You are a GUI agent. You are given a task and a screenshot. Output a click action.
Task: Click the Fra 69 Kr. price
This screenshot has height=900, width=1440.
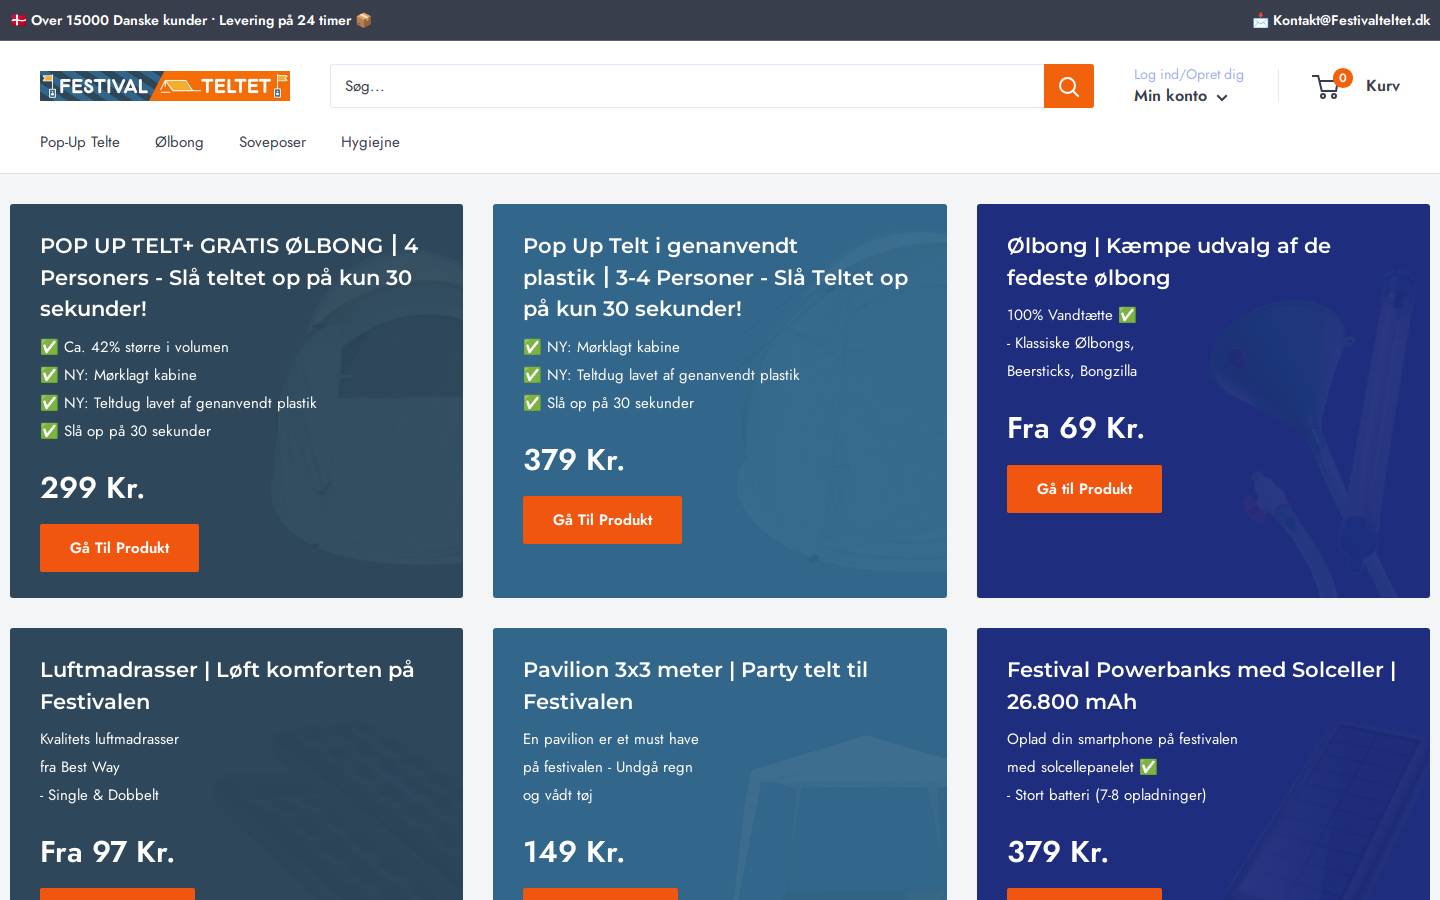click(x=1075, y=428)
